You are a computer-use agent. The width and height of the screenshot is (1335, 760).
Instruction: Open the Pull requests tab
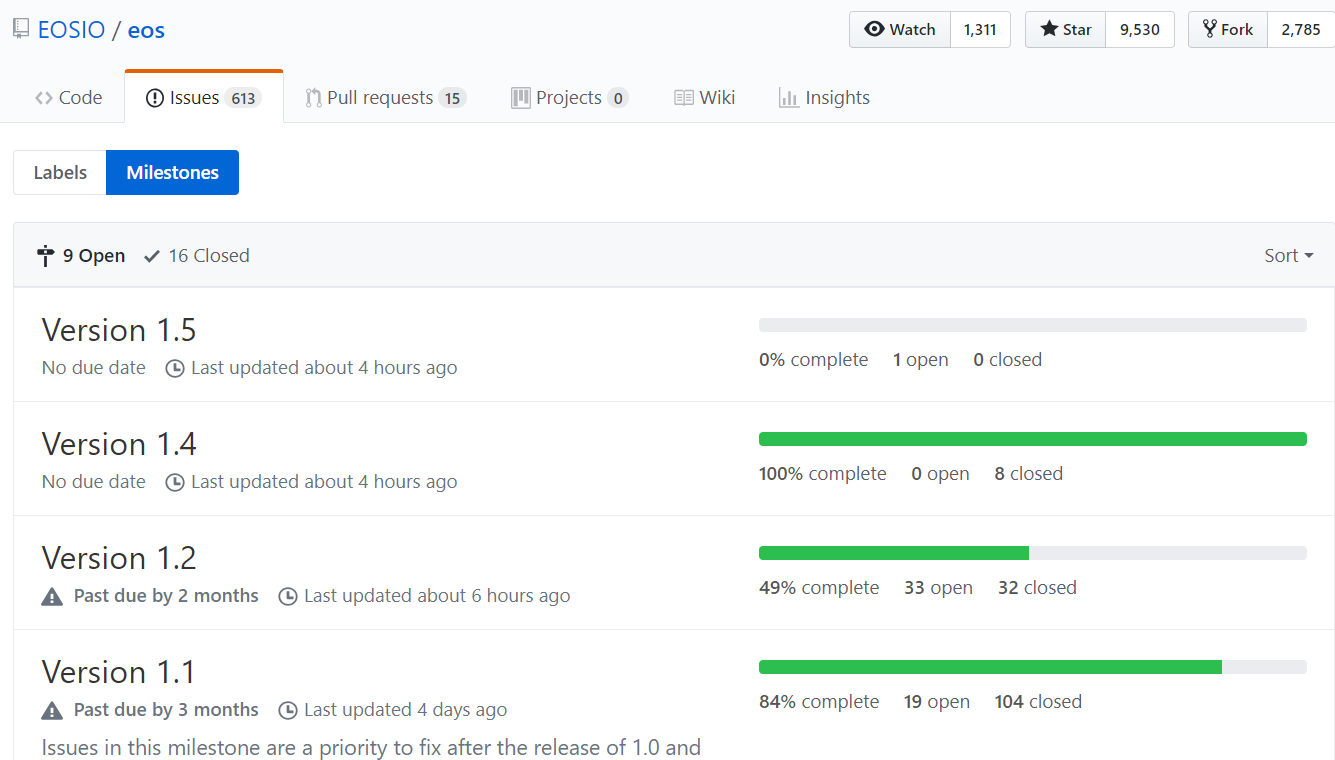(x=385, y=98)
